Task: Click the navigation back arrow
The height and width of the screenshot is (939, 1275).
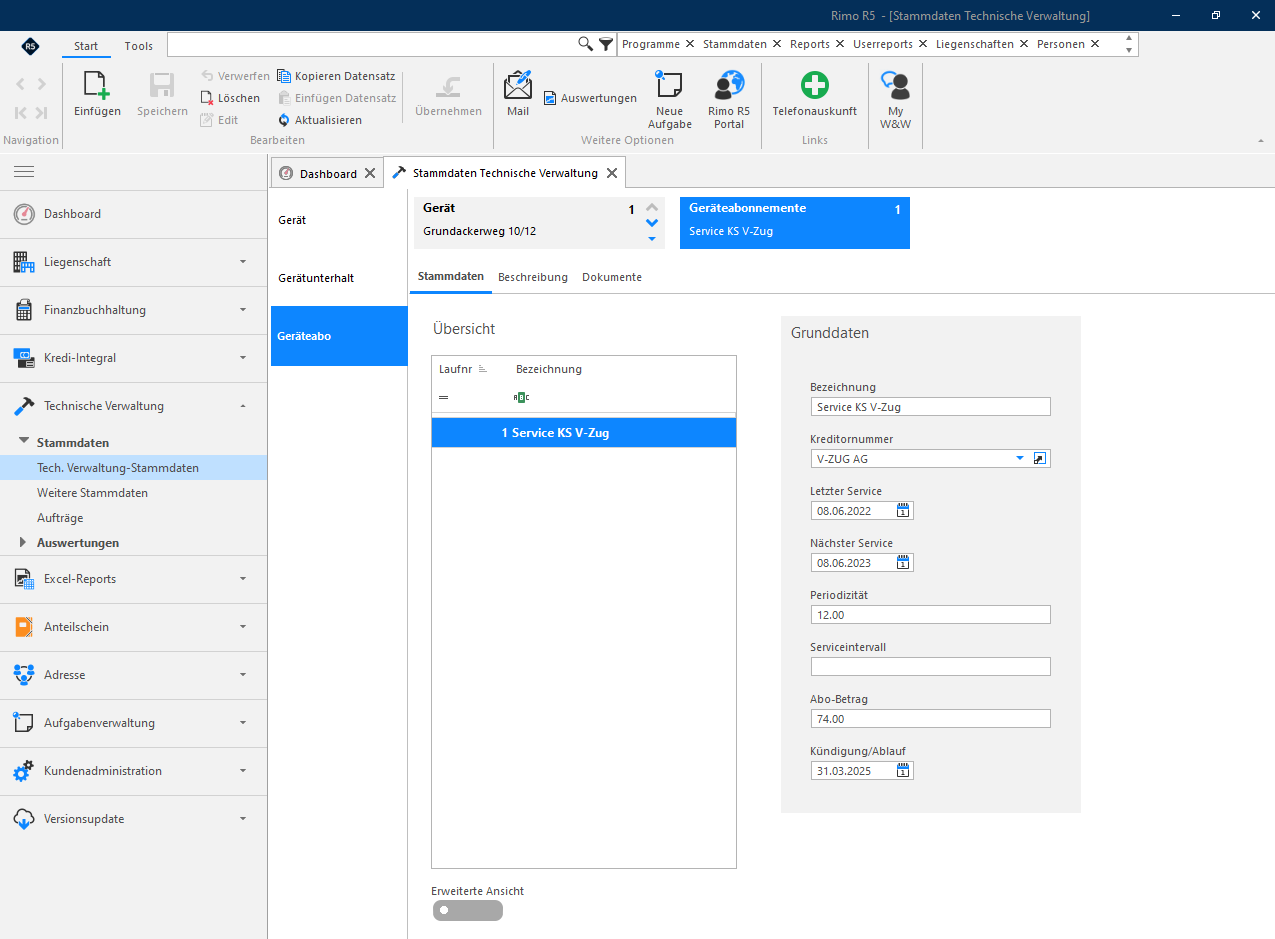Action: (x=20, y=84)
